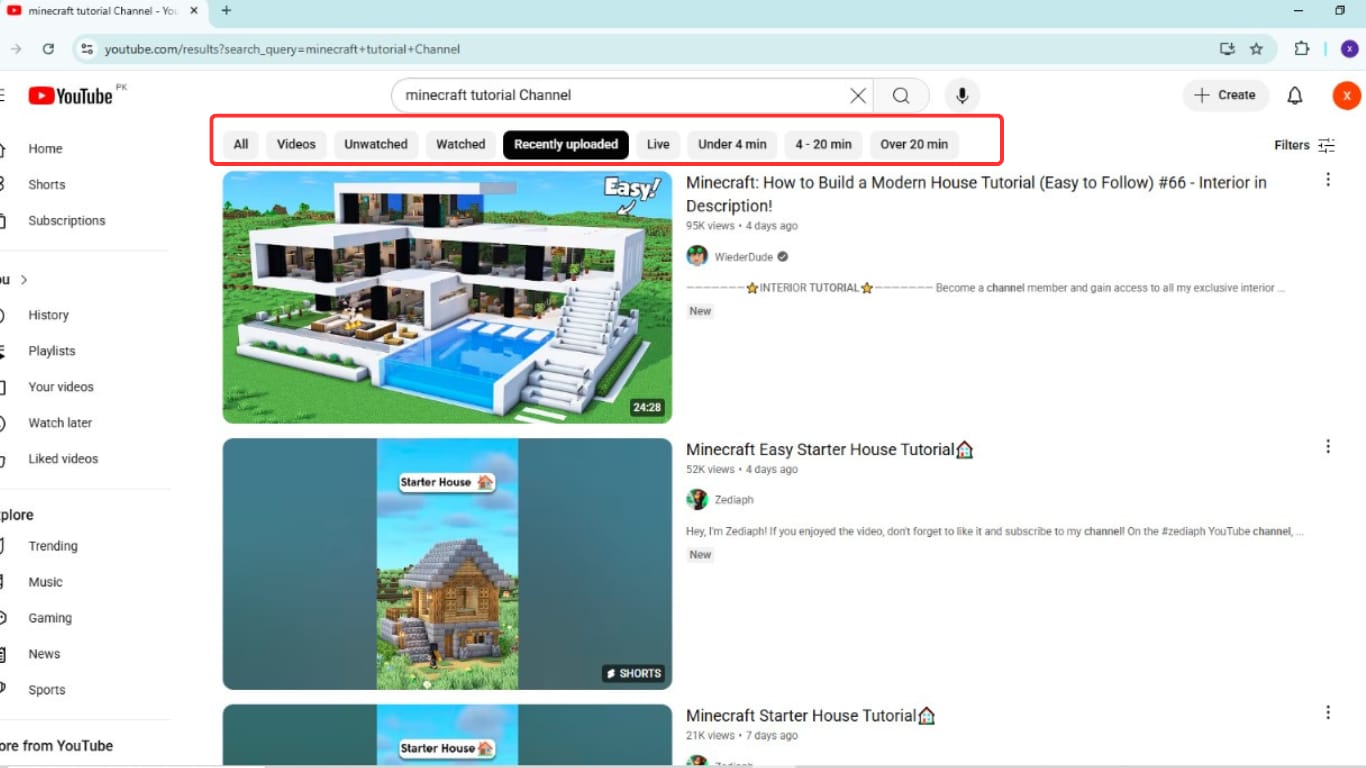The image size is (1366, 768).
Task: Click the WiederDude channel avatar
Action: (697, 256)
